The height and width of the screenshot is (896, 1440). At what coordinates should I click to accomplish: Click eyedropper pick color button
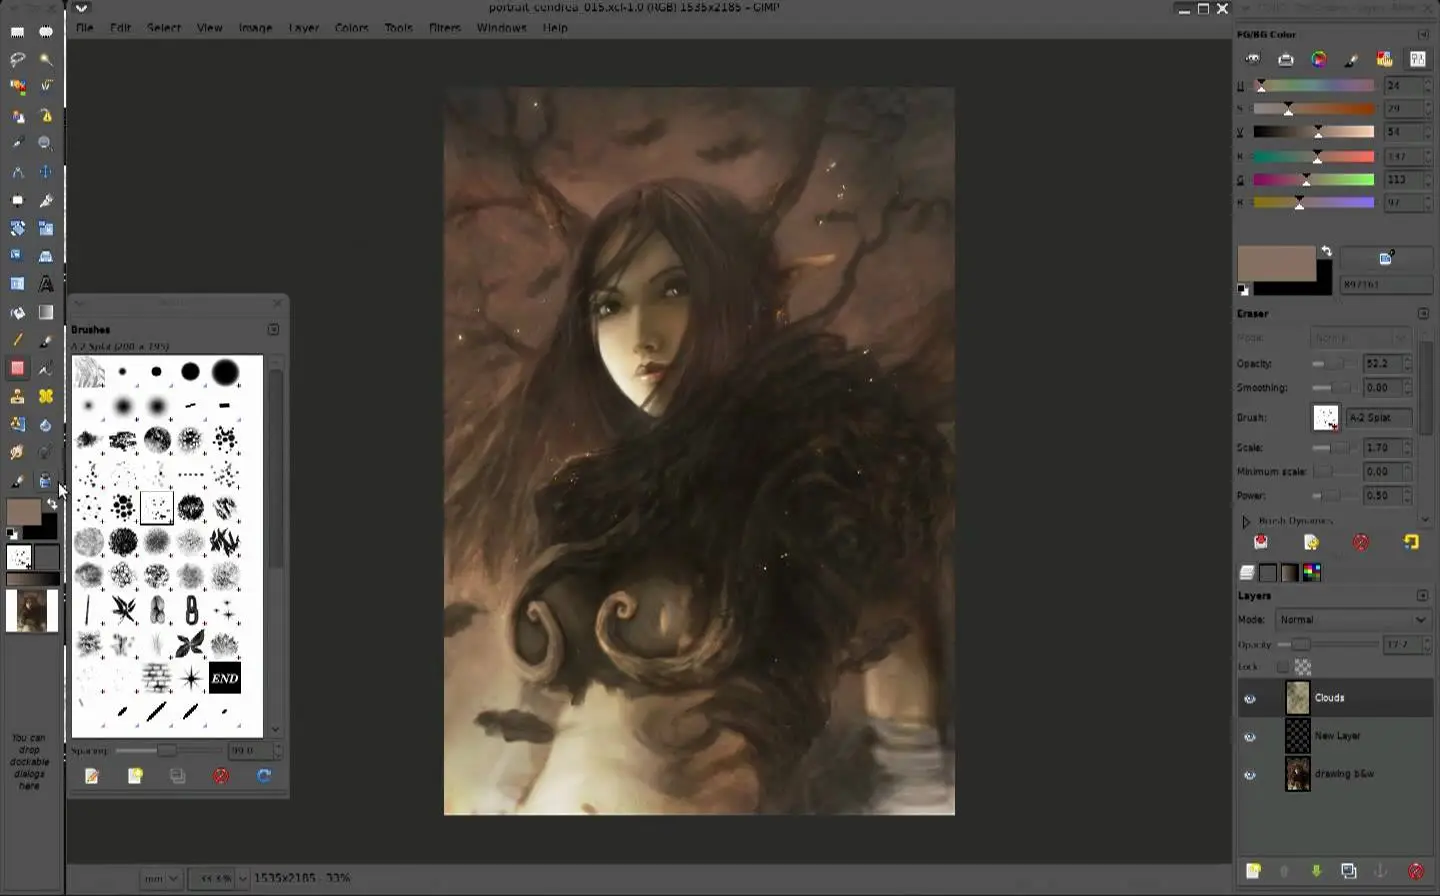point(1386,259)
